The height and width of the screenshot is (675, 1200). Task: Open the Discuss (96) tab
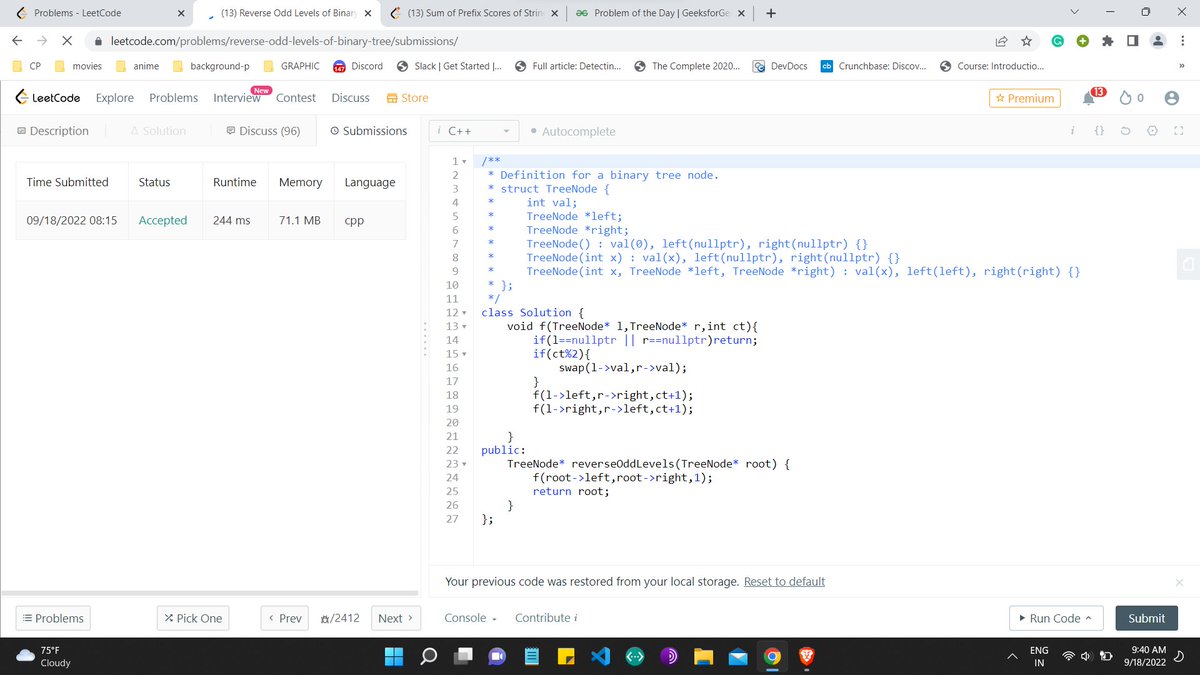click(263, 131)
